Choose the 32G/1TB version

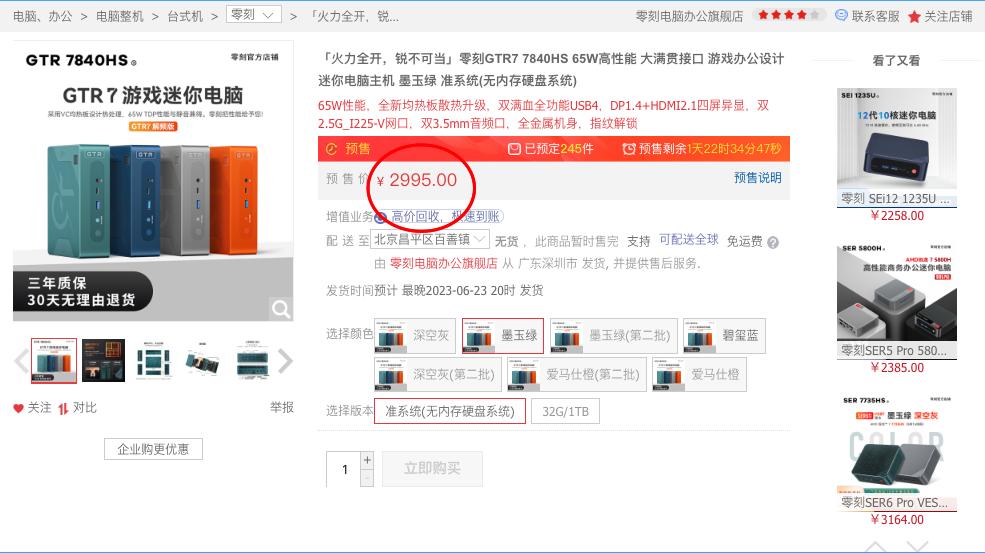565,411
